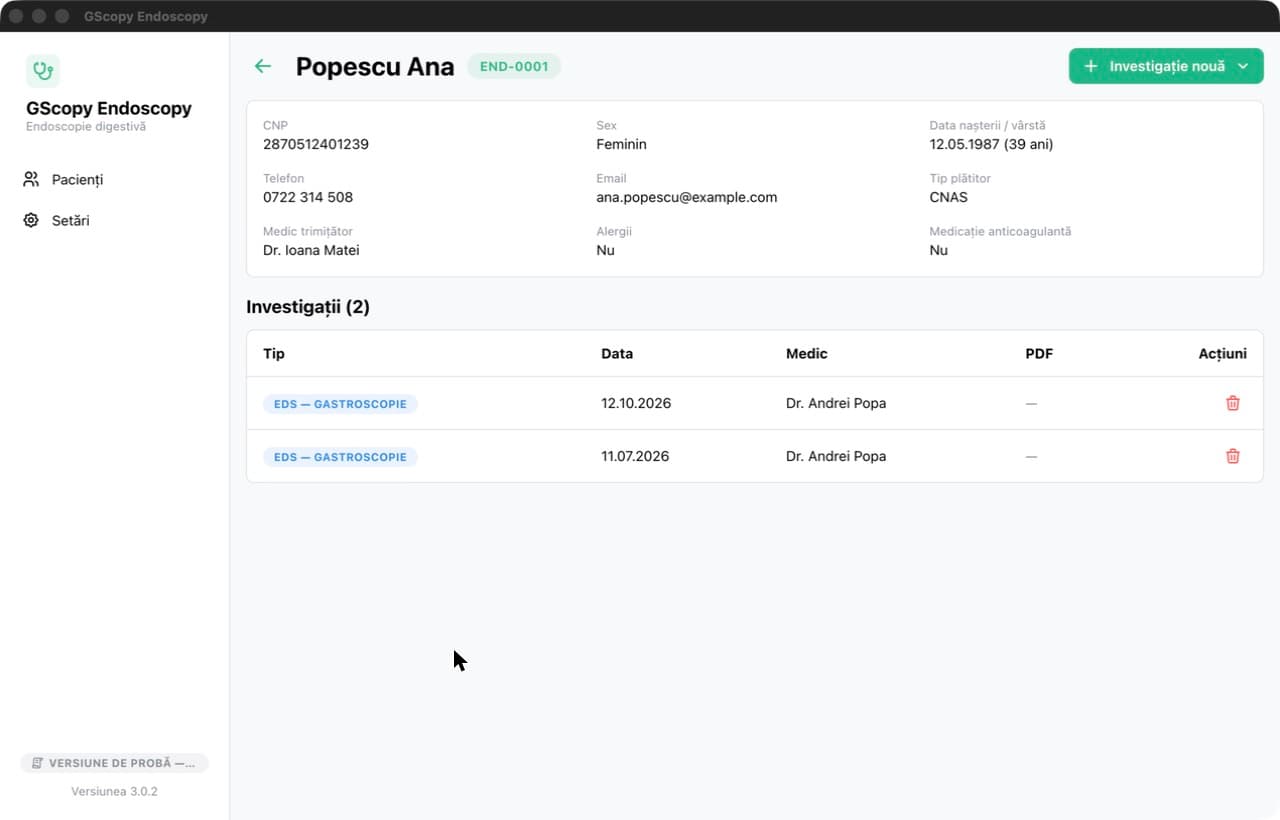Click the GScopy stethoscope logo icon

(43, 71)
